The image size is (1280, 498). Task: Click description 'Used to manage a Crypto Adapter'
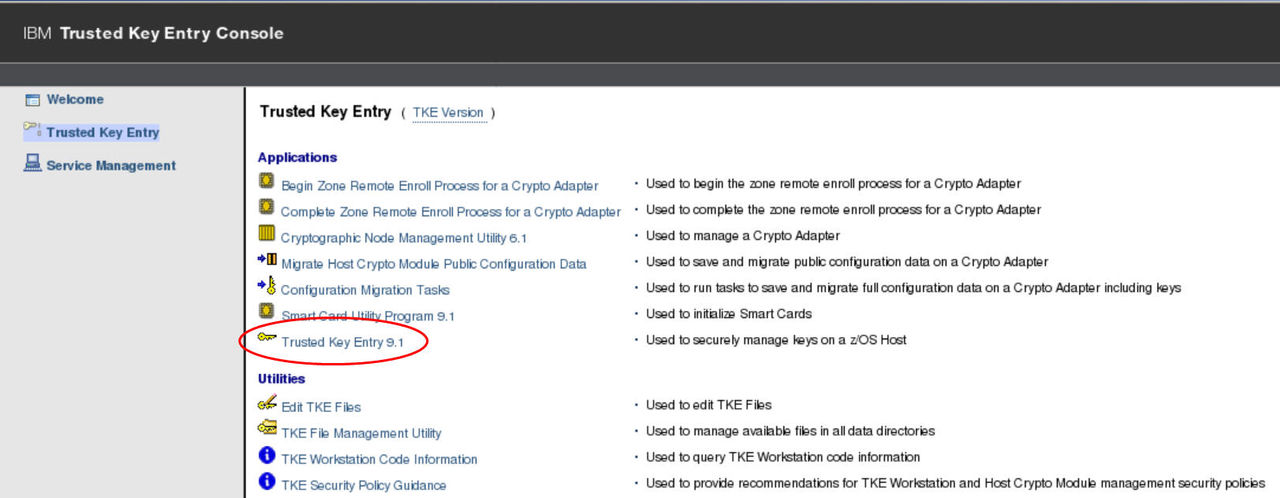pyautogui.click(x=743, y=236)
